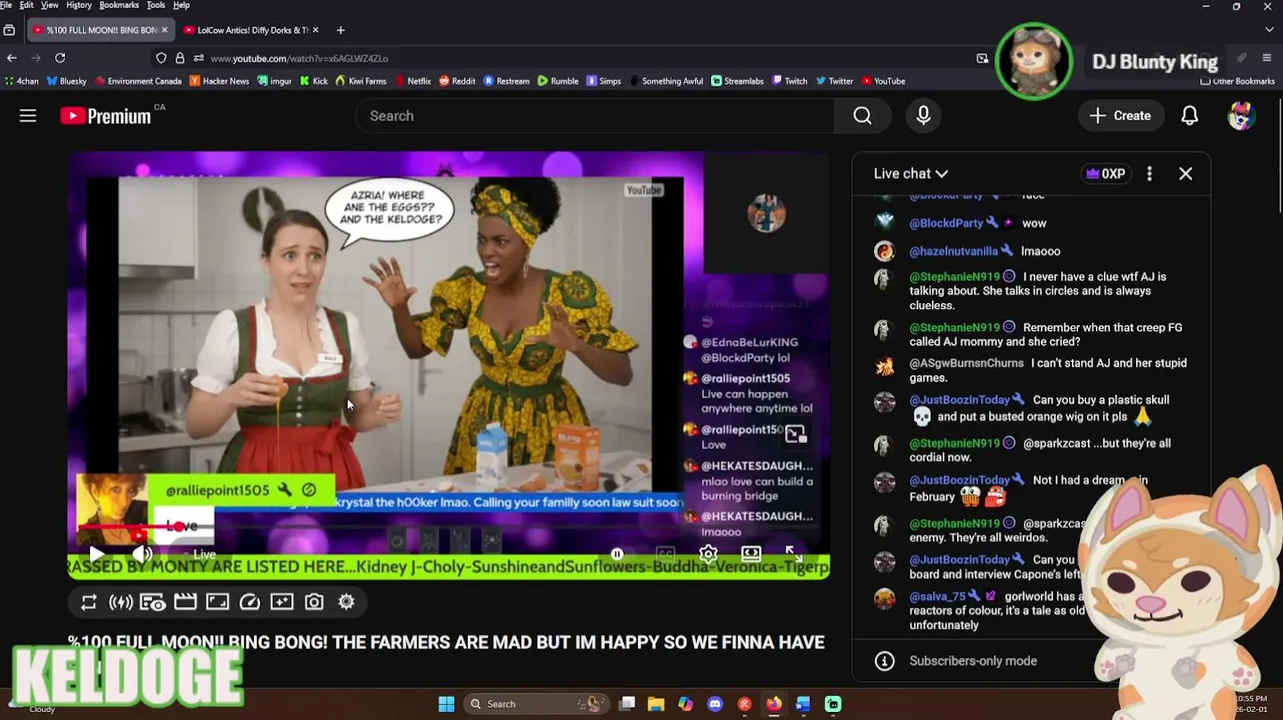The width and height of the screenshot is (1283, 720).
Task: Start voice search with microphone
Action: tap(923, 116)
